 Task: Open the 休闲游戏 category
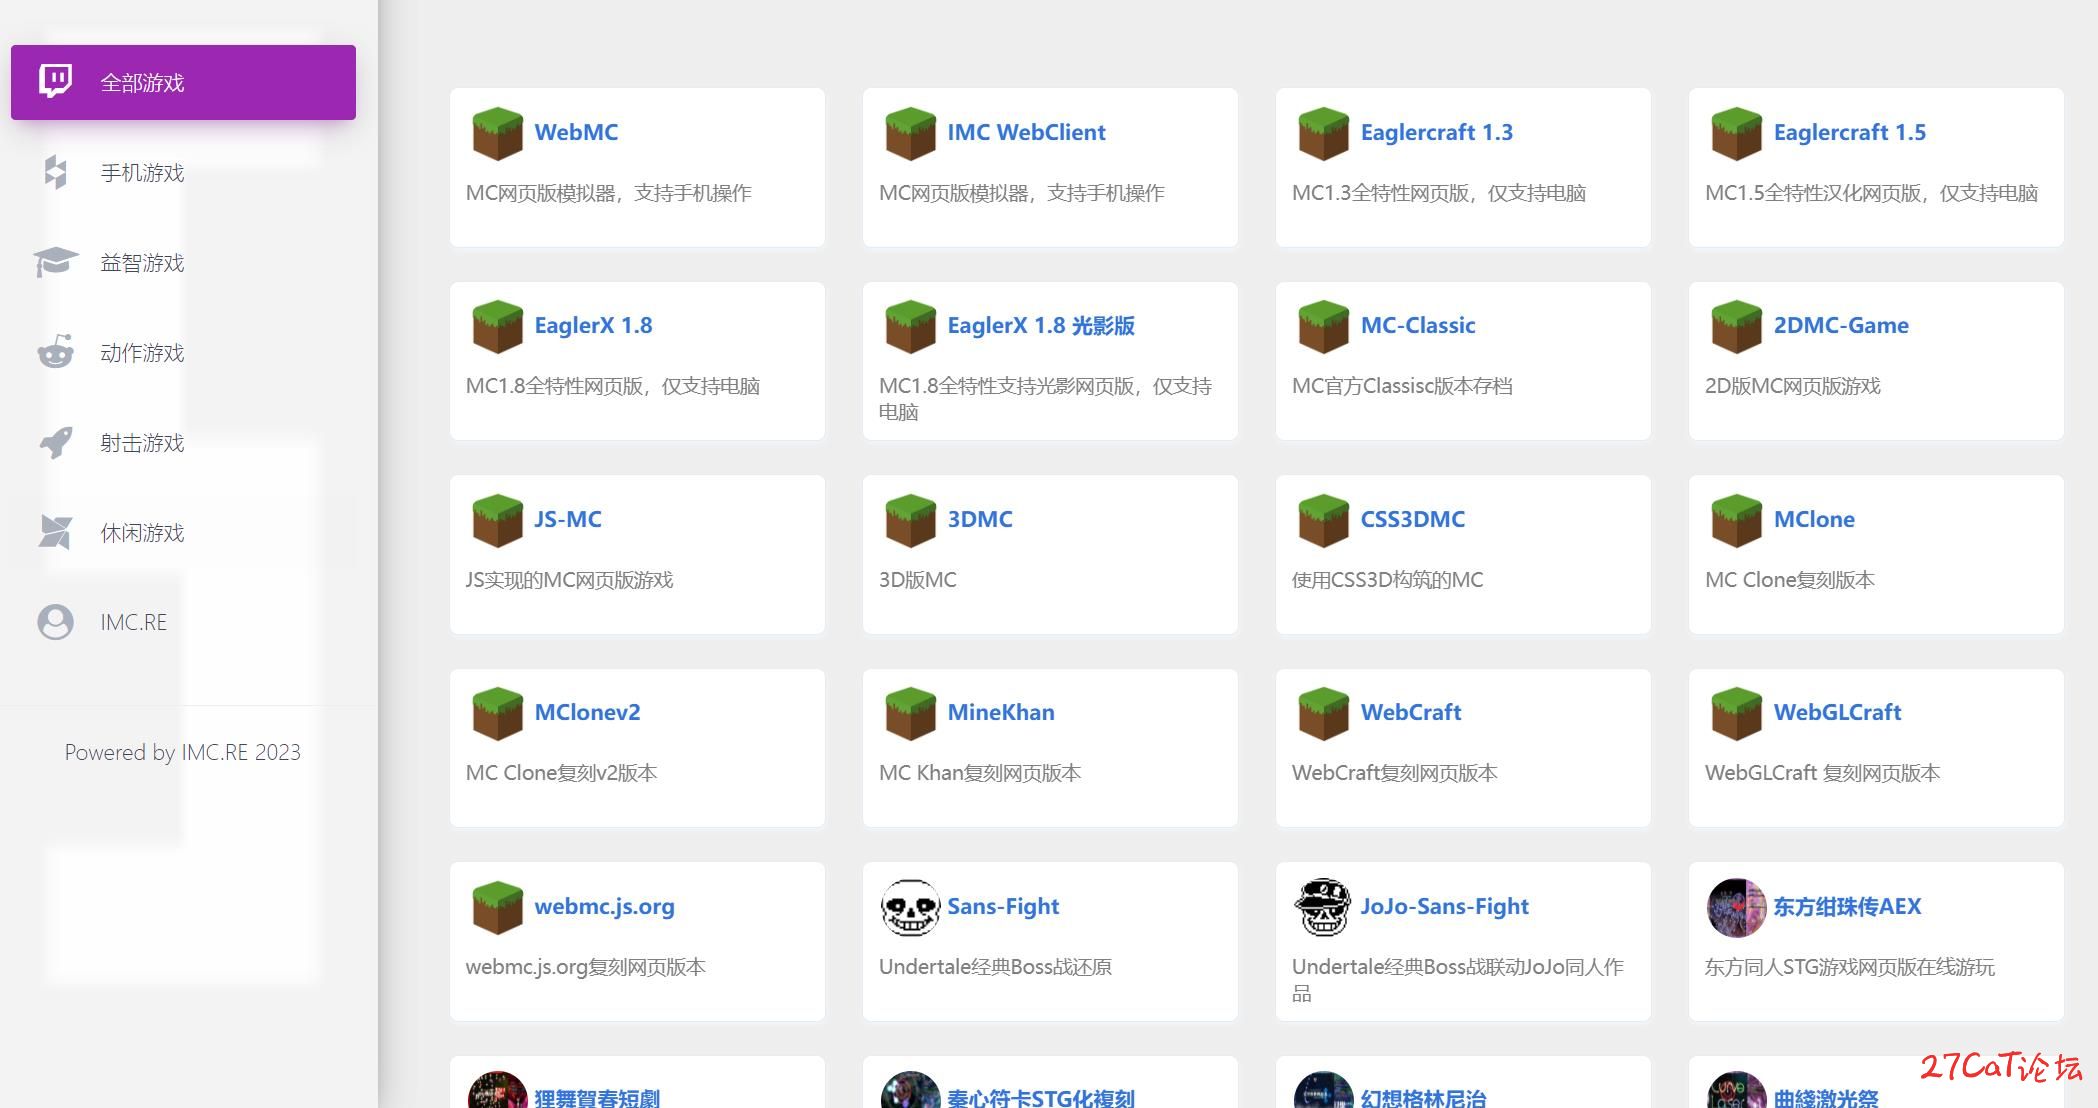click(x=183, y=532)
